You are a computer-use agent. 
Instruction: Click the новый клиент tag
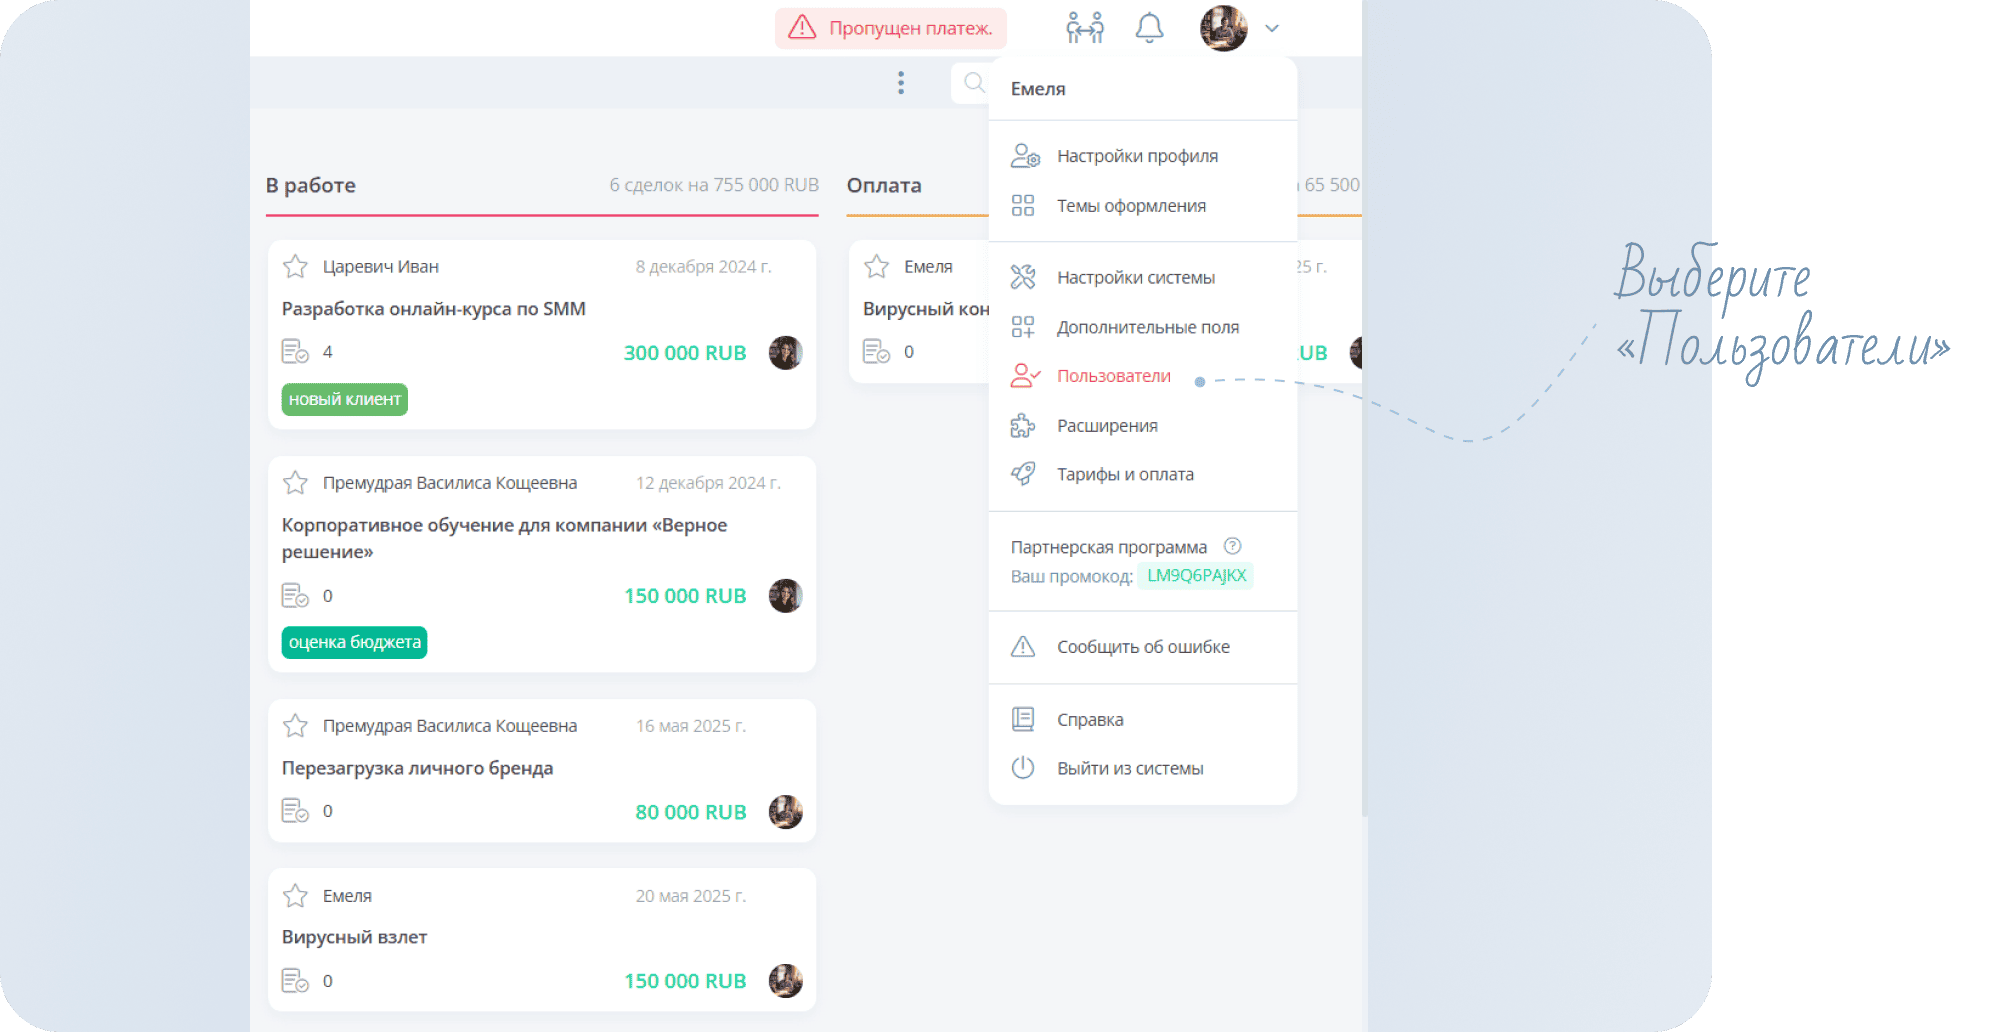point(345,399)
